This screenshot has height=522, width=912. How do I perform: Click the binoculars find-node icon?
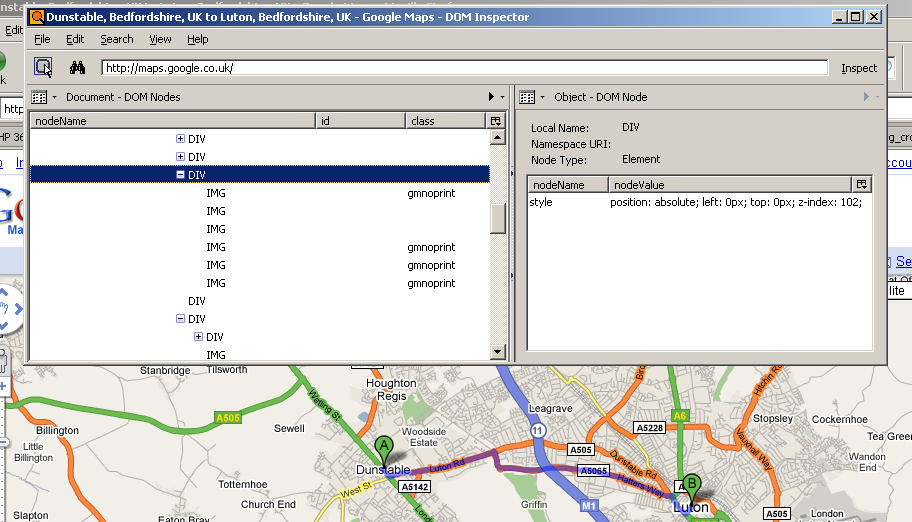click(77, 67)
